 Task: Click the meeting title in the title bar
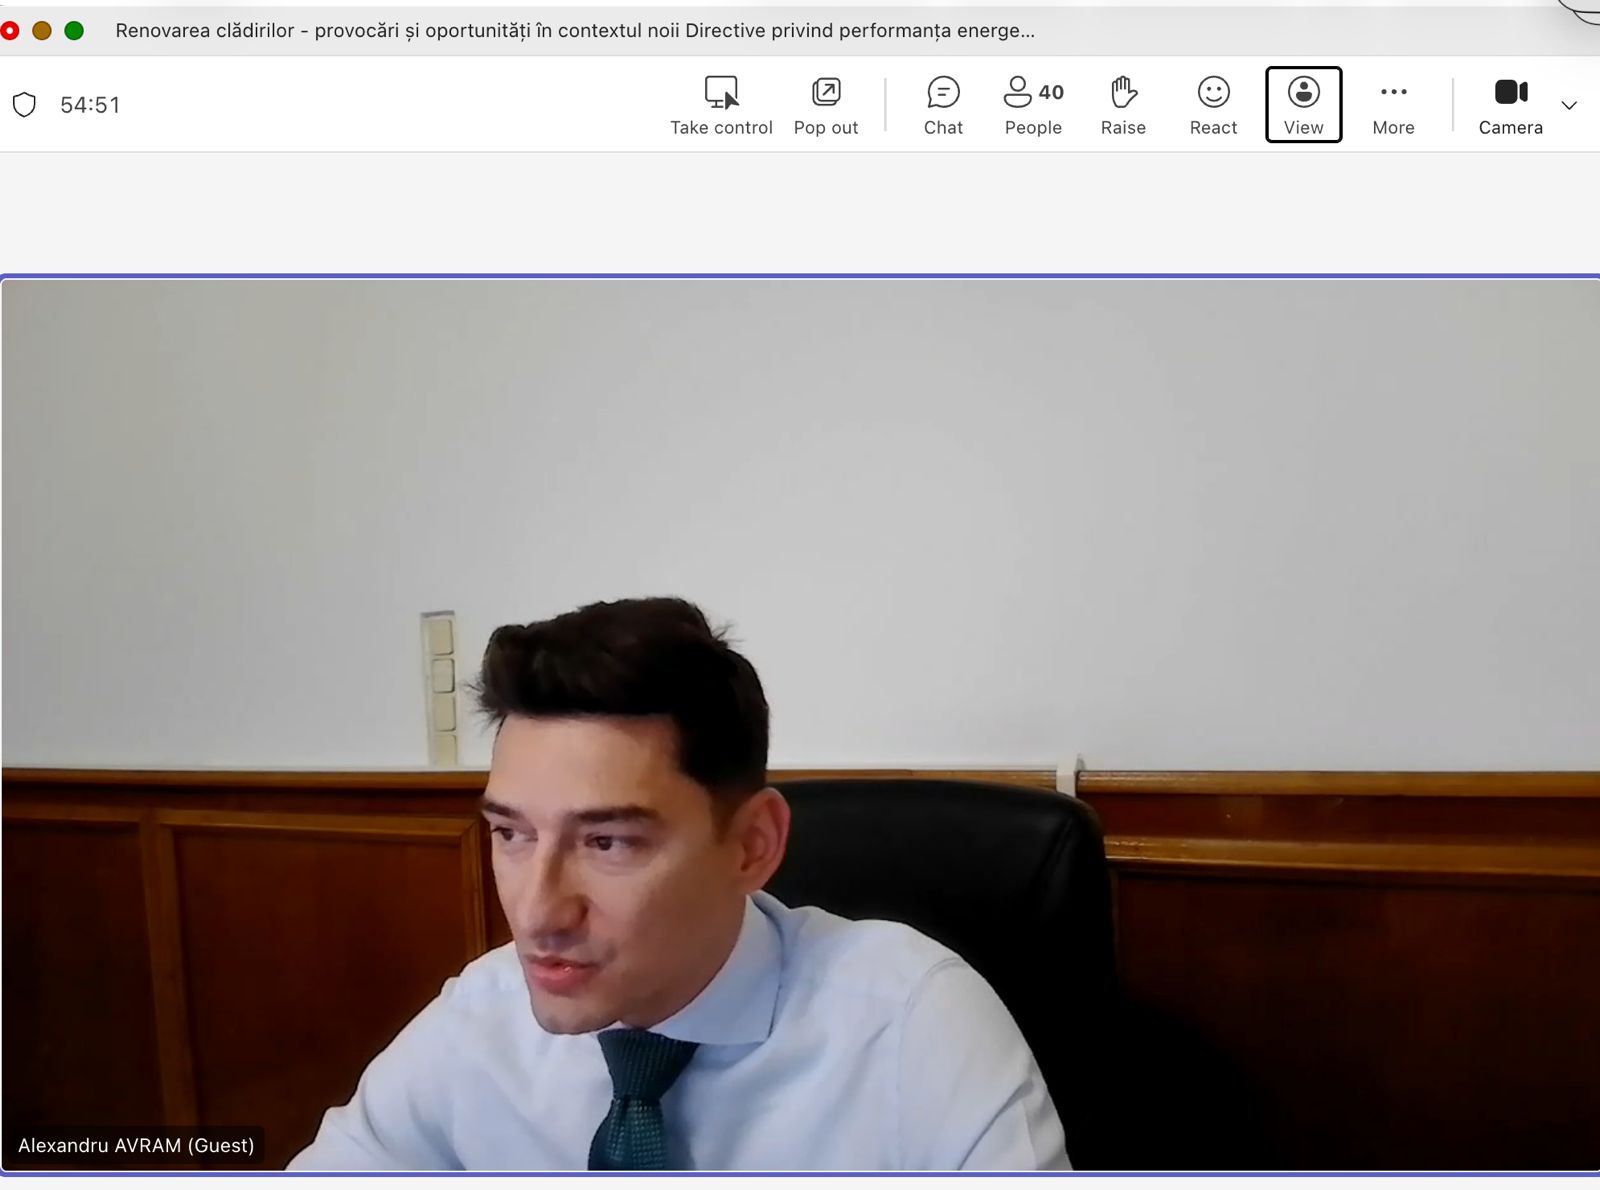click(x=575, y=30)
